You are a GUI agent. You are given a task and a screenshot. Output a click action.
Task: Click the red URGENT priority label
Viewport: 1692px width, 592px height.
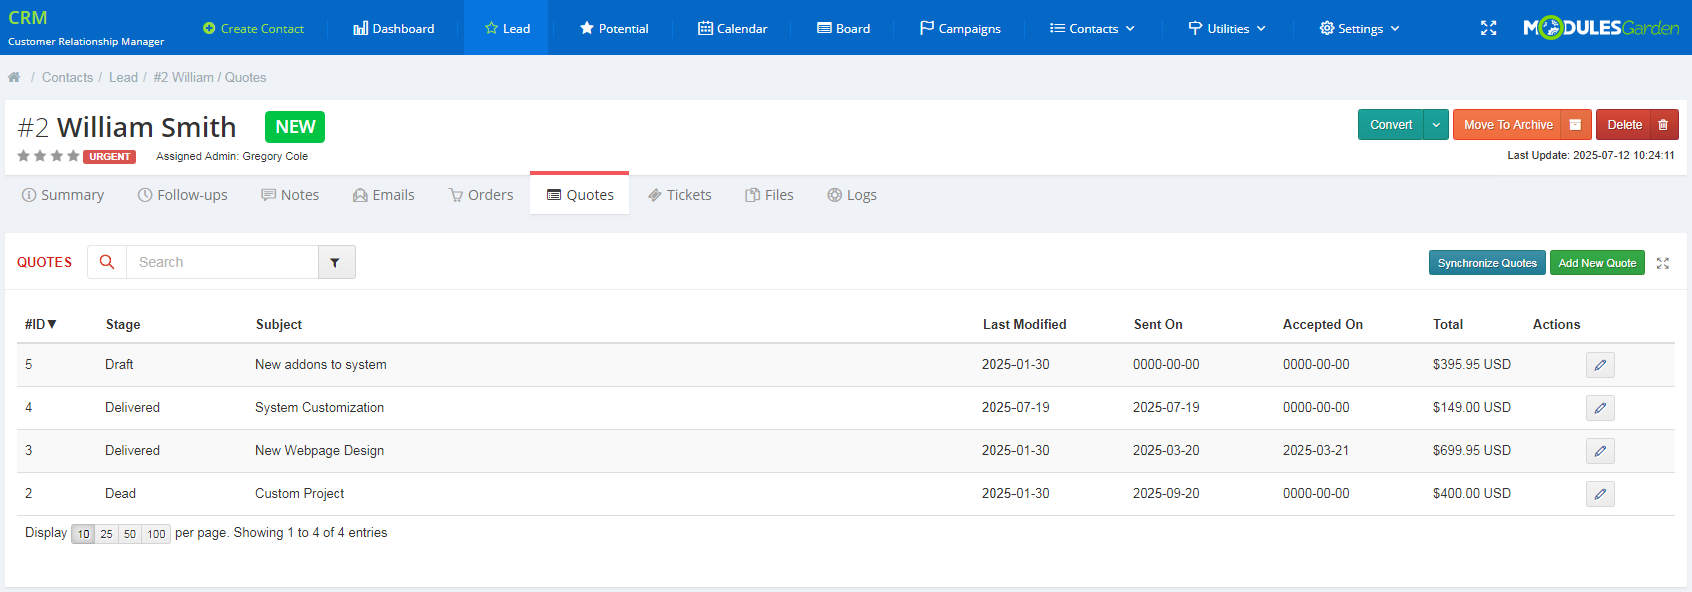pos(109,157)
